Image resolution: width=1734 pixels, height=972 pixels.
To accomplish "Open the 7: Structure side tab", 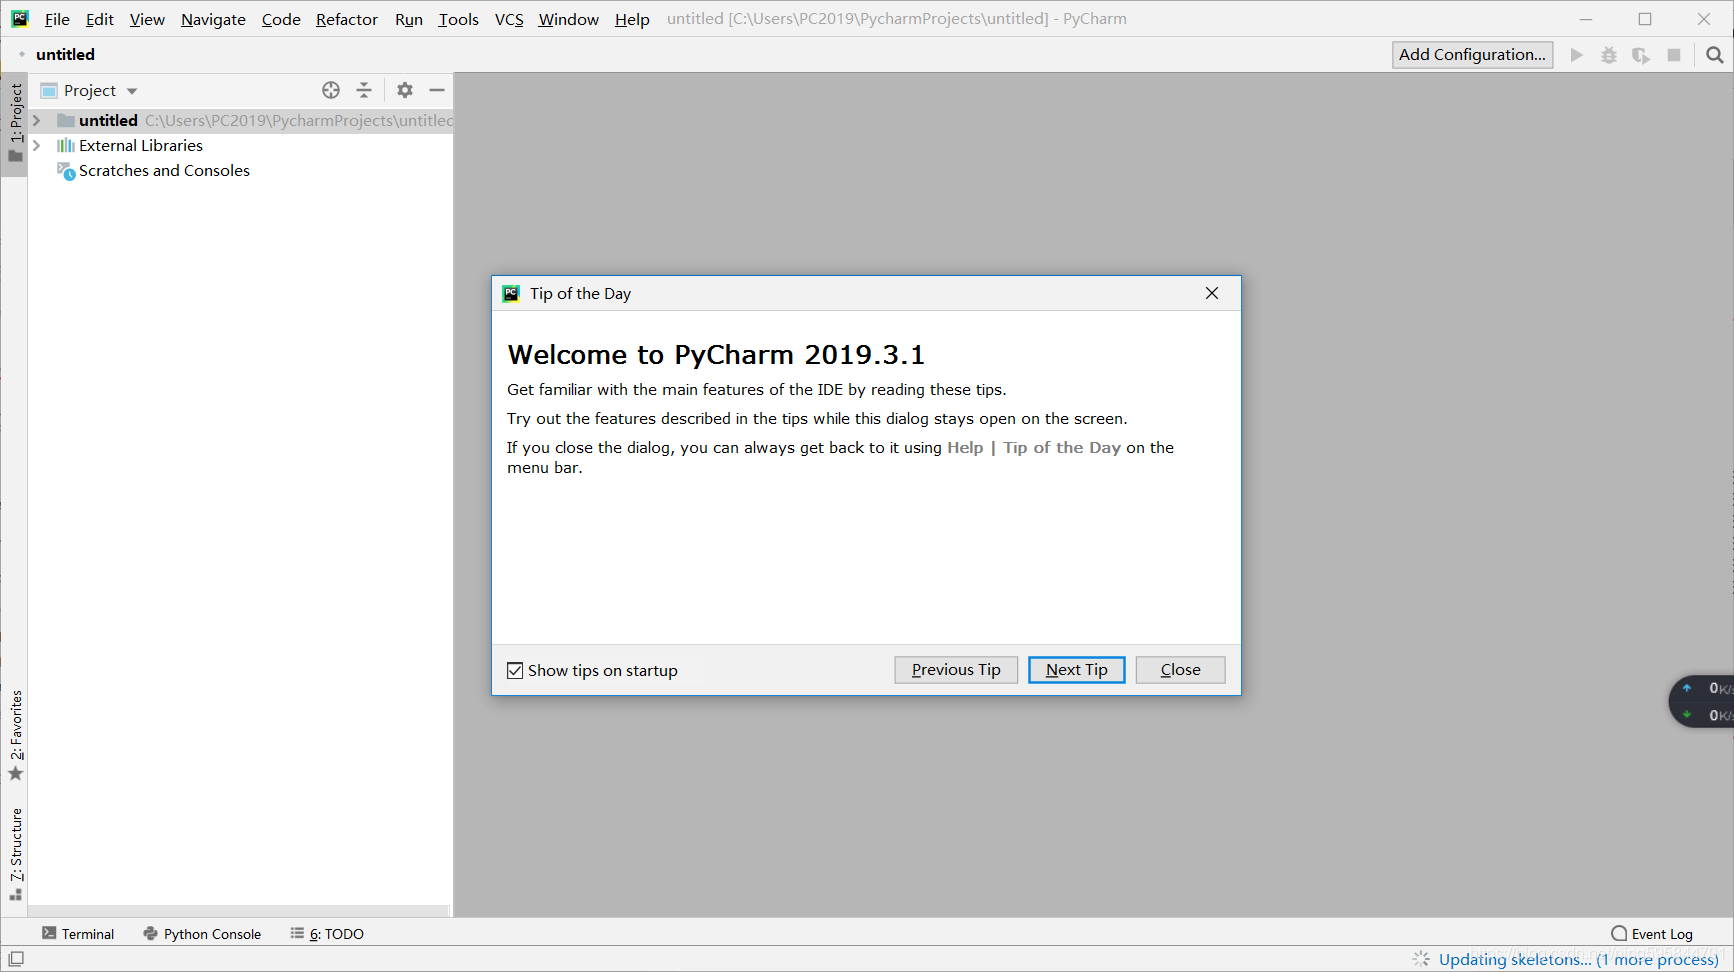I will (x=15, y=854).
